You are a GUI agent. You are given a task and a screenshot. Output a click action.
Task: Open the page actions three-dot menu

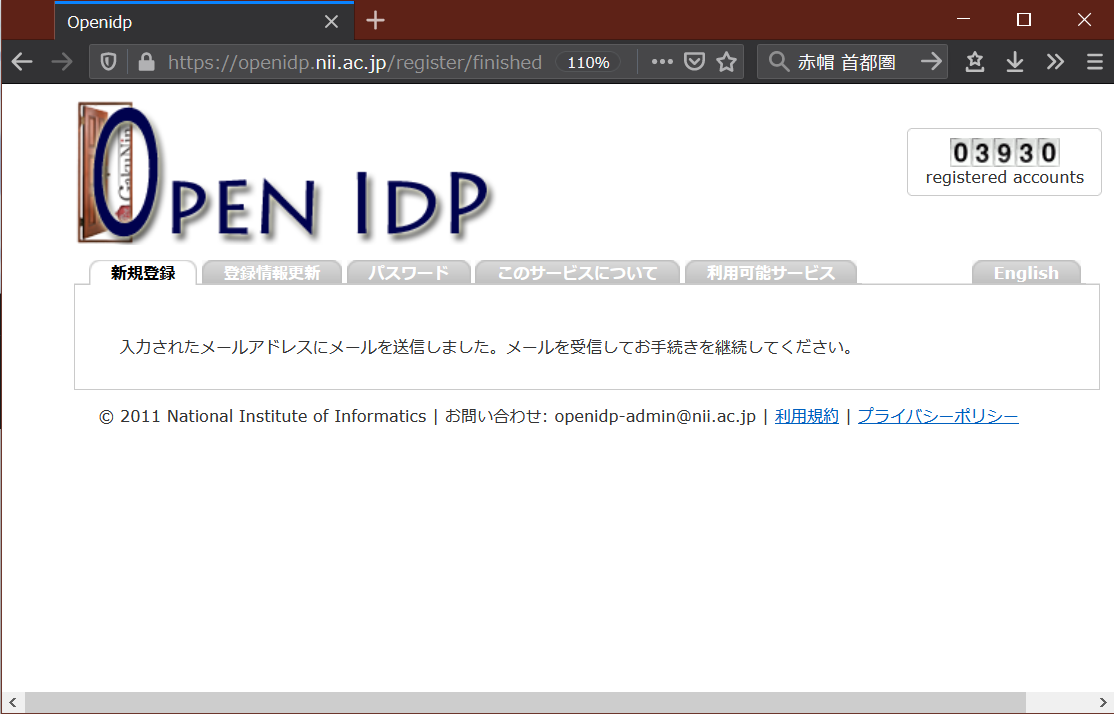662,62
